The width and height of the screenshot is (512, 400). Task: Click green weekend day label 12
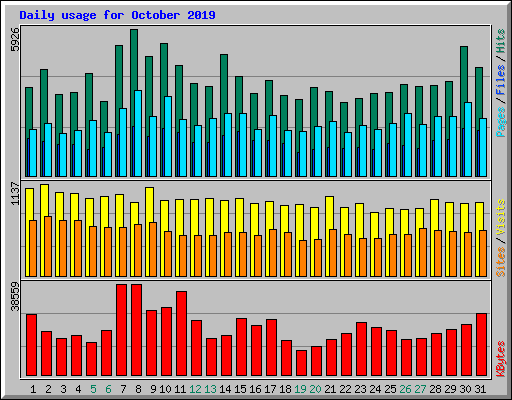coord(195,389)
